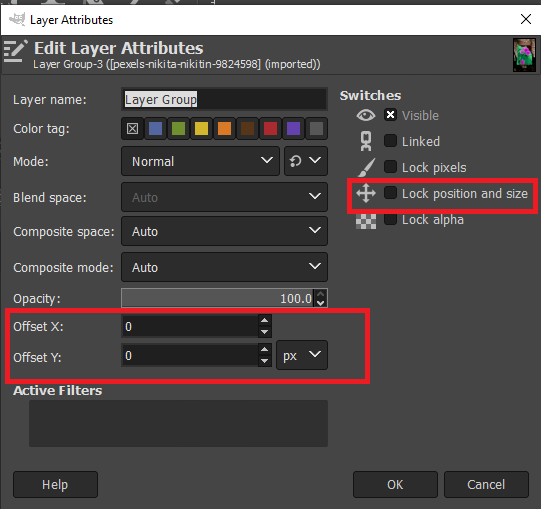Click the Layer name text field
This screenshot has height=509, width=541.
point(224,99)
